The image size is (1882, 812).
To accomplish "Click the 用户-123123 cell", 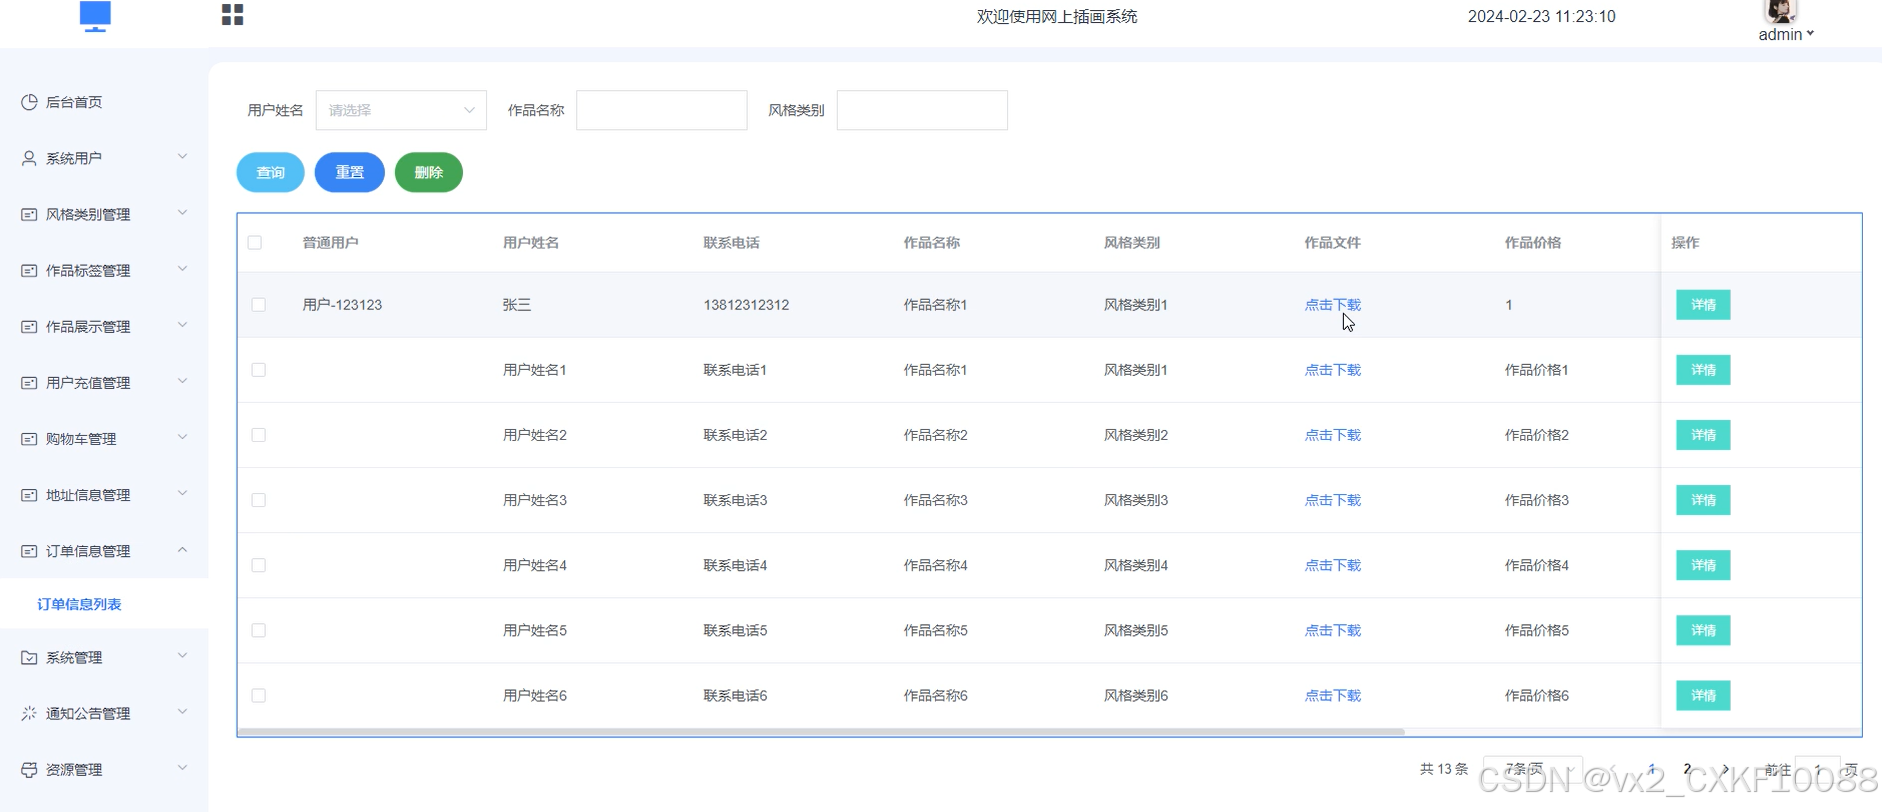I will tap(342, 305).
